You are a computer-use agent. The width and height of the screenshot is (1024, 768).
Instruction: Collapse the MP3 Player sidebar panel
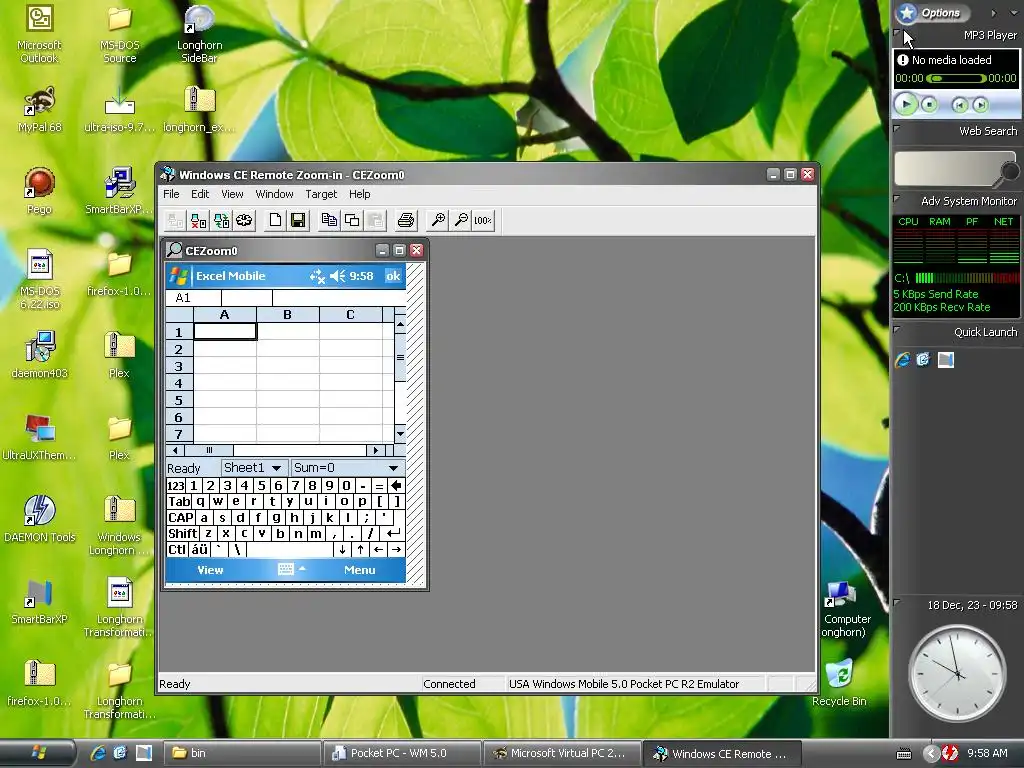[896, 32]
